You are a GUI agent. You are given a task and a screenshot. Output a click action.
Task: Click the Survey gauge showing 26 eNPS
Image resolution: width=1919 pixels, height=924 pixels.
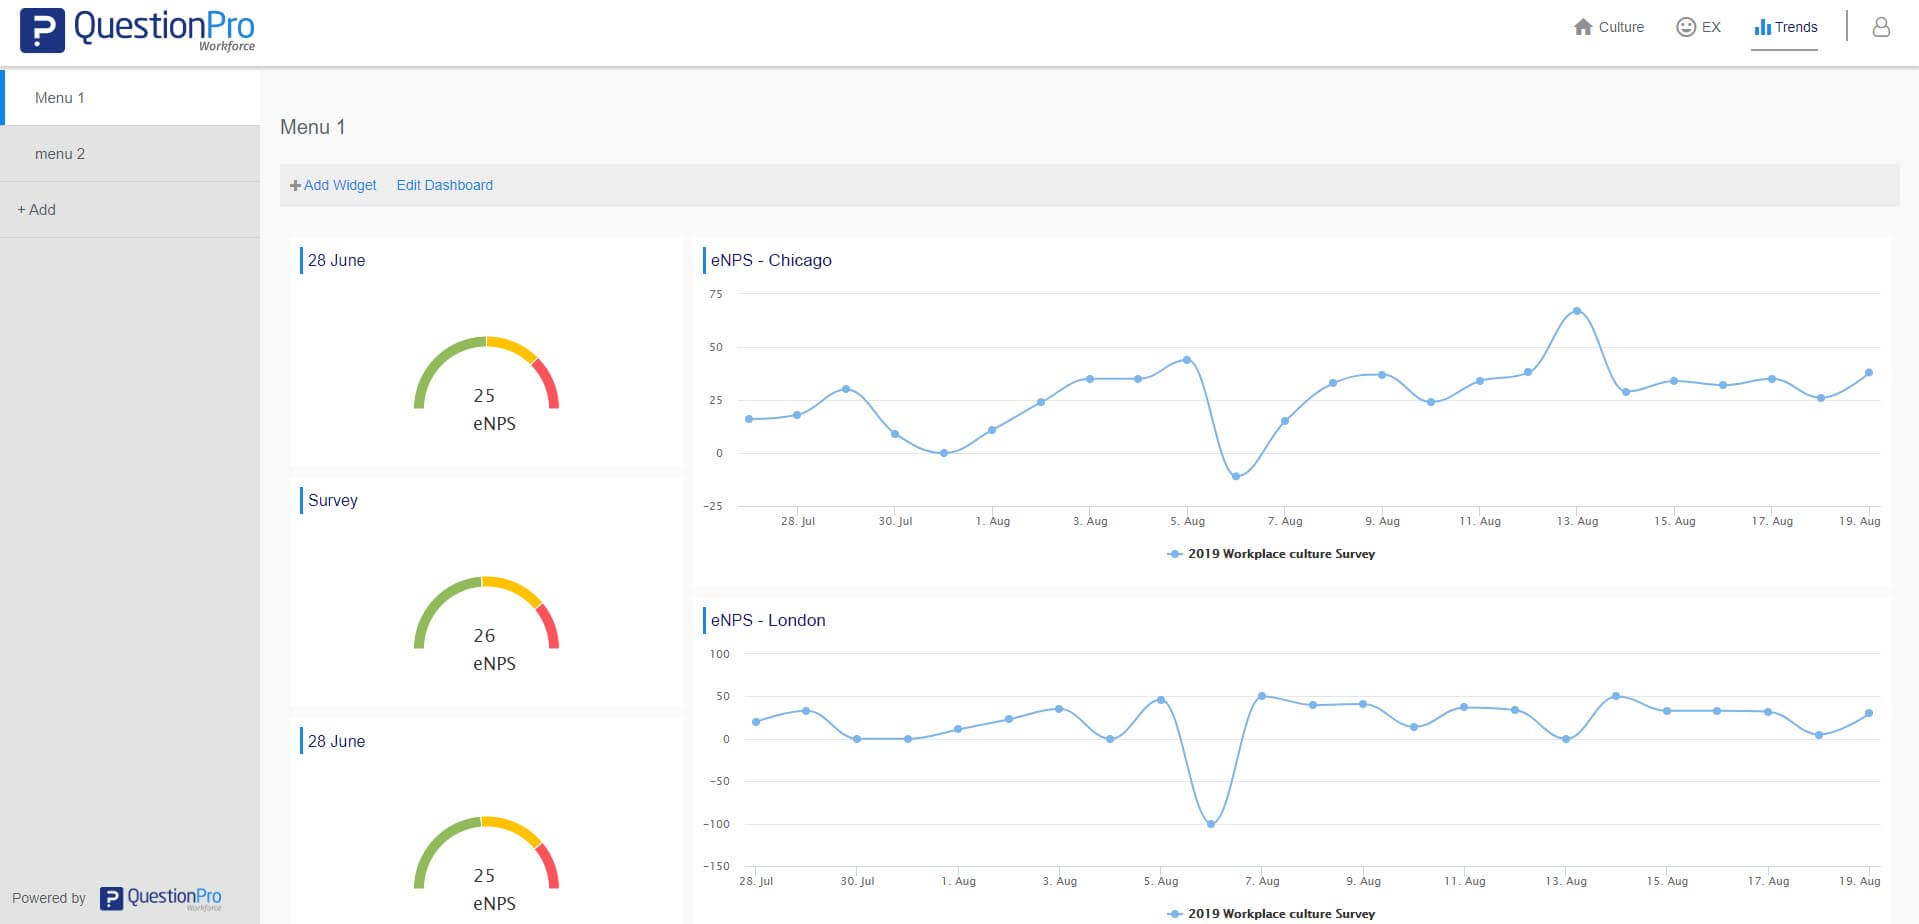pyautogui.click(x=486, y=625)
